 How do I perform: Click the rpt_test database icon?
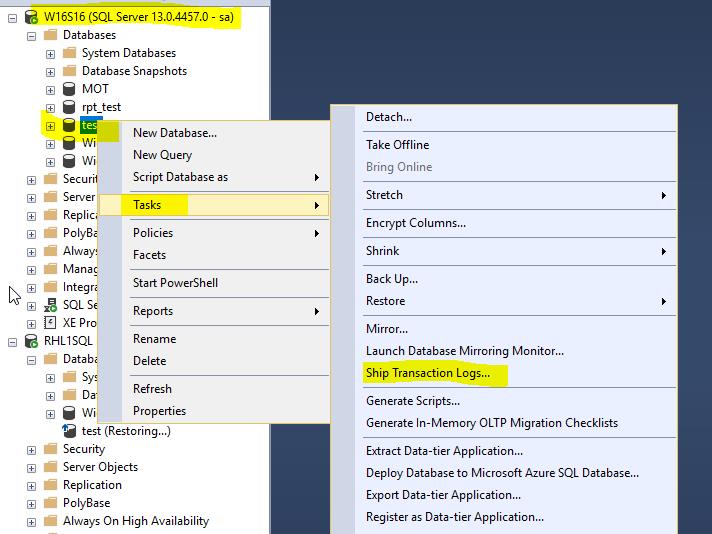tap(69, 107)
